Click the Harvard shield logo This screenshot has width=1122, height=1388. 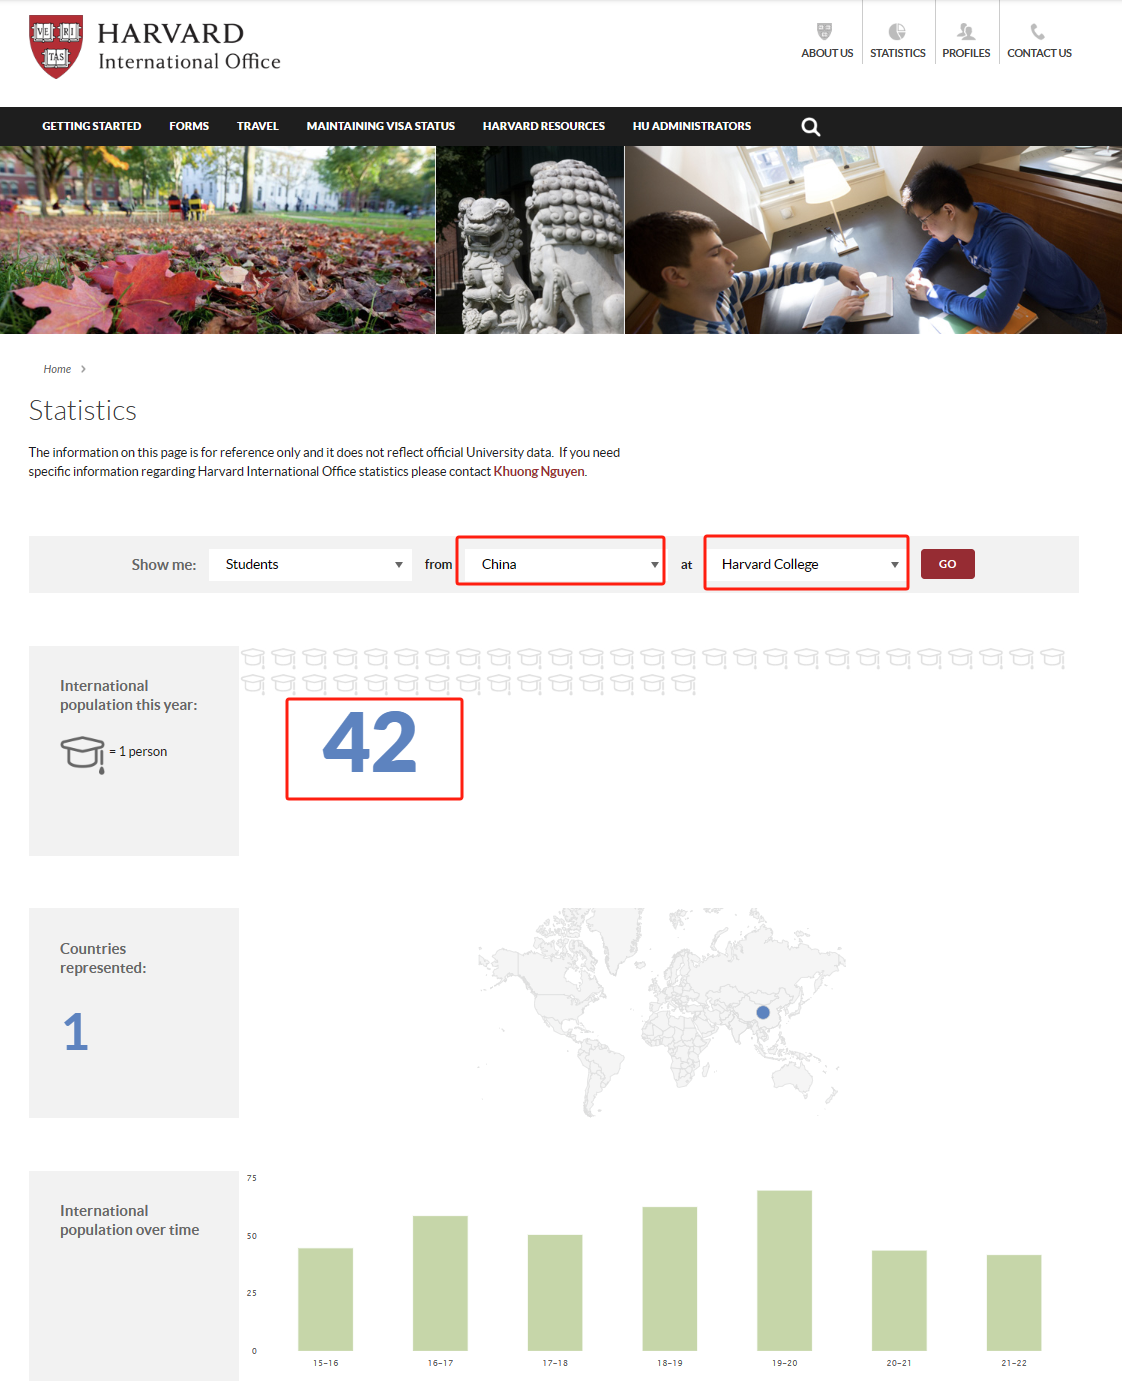pos(56,46)
